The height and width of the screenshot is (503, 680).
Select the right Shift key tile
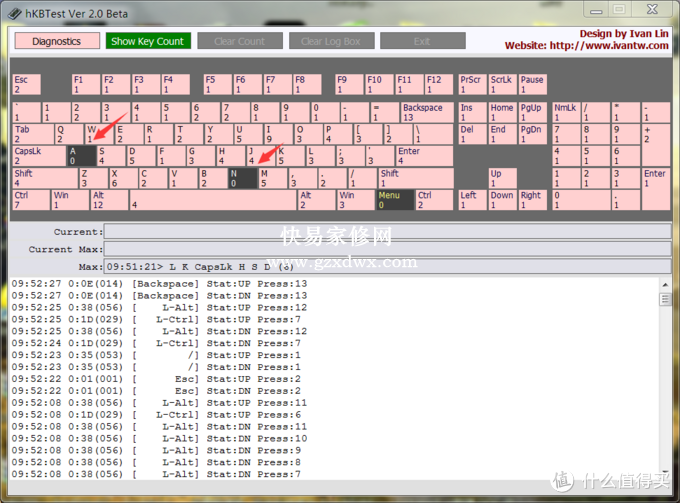tap(416, 178)
